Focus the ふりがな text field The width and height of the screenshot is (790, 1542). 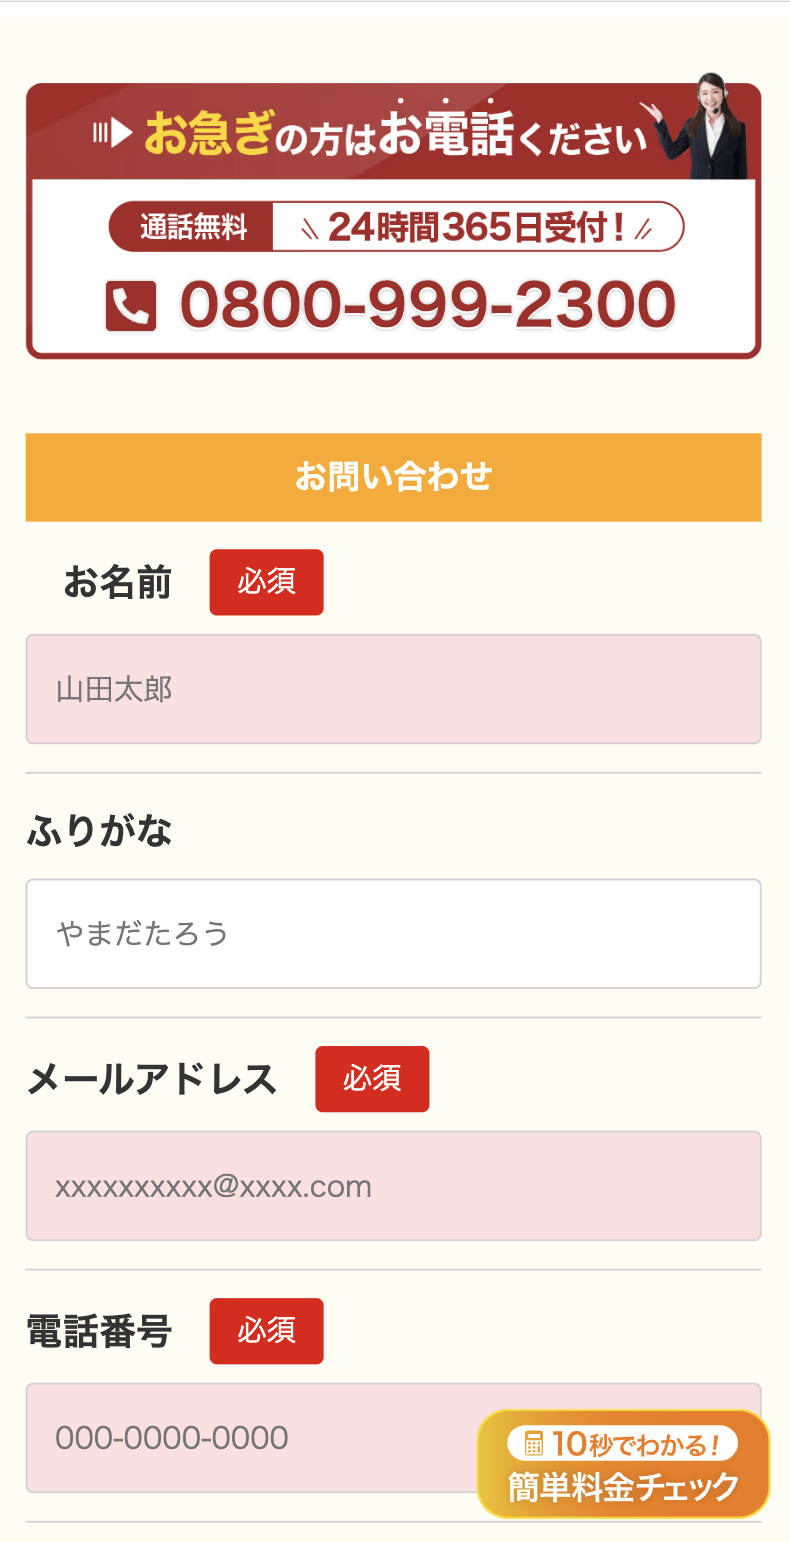click(393, 934)
